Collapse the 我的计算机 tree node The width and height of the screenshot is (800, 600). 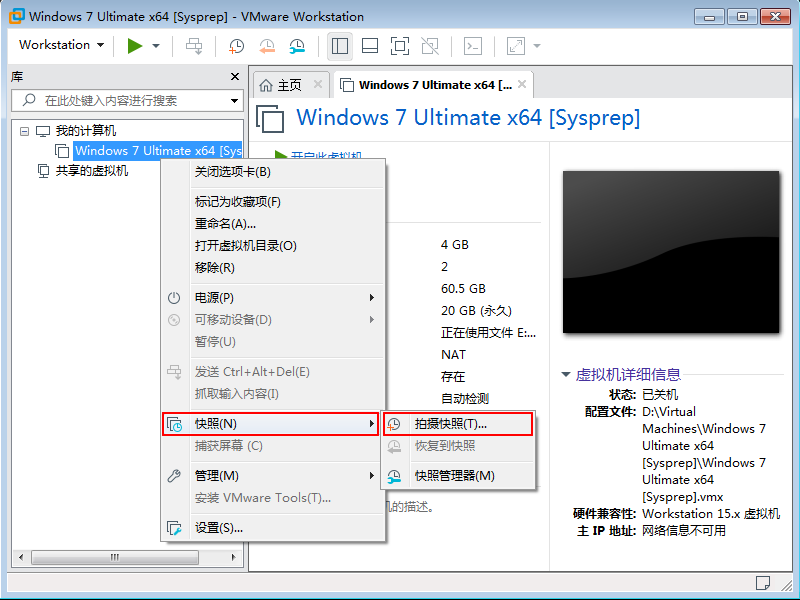point(25,131)
